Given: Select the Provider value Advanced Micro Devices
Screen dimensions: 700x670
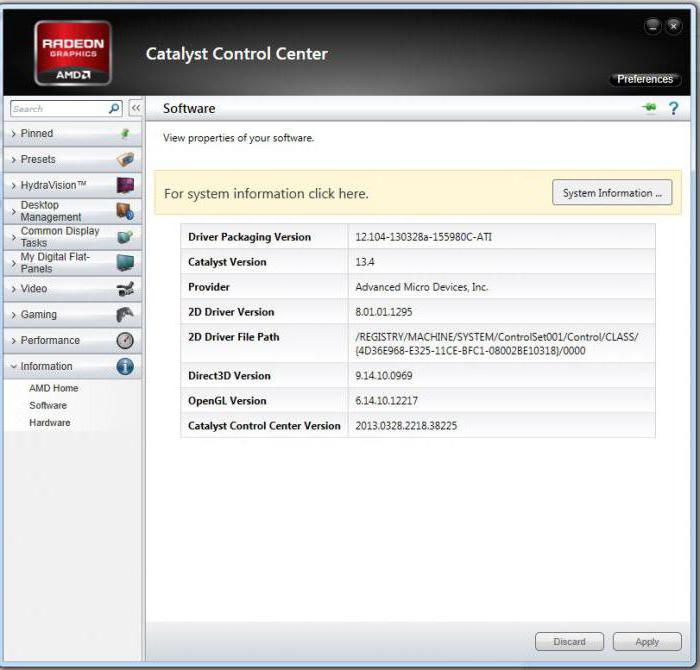Looking at the screenshot, I should click(422, 287).
